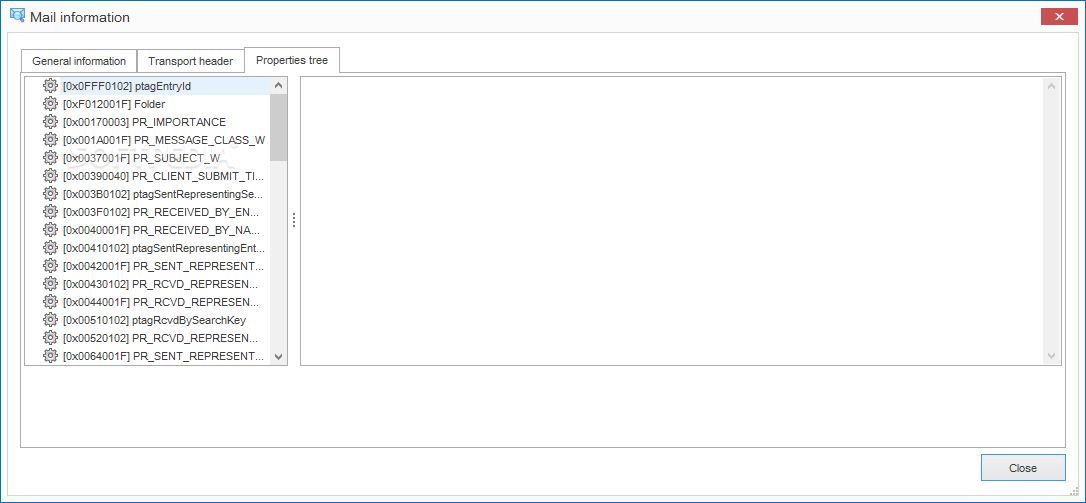Image resolution: width=1086 pixels, height=503 pixels.
Task: Click inside the empty property value pane
Action: click(672, 221)
